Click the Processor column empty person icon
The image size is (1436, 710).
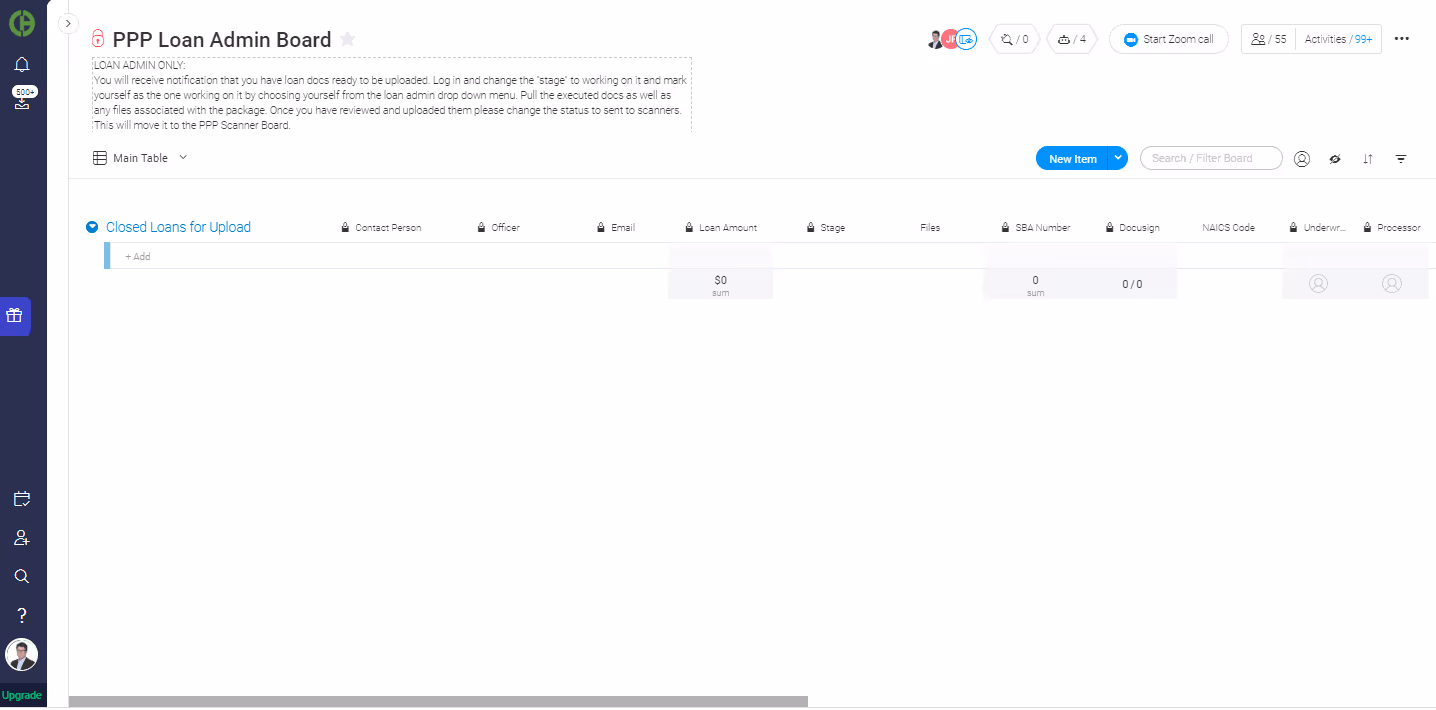point(1392,284)
